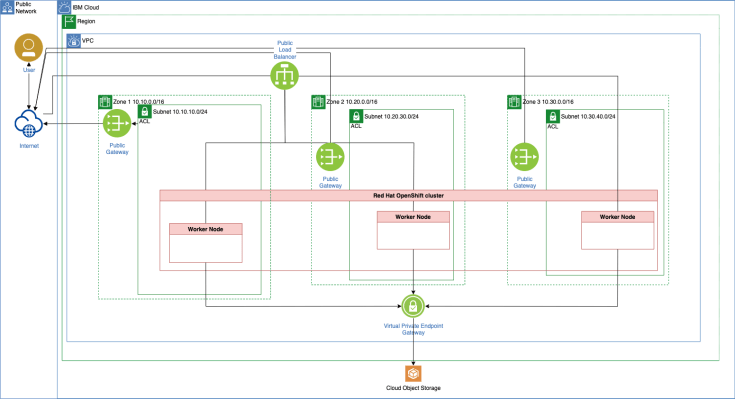The height and width of the screenshot is (399, 735).
Task: Select the 'VPC' label text
Action: 88,41
